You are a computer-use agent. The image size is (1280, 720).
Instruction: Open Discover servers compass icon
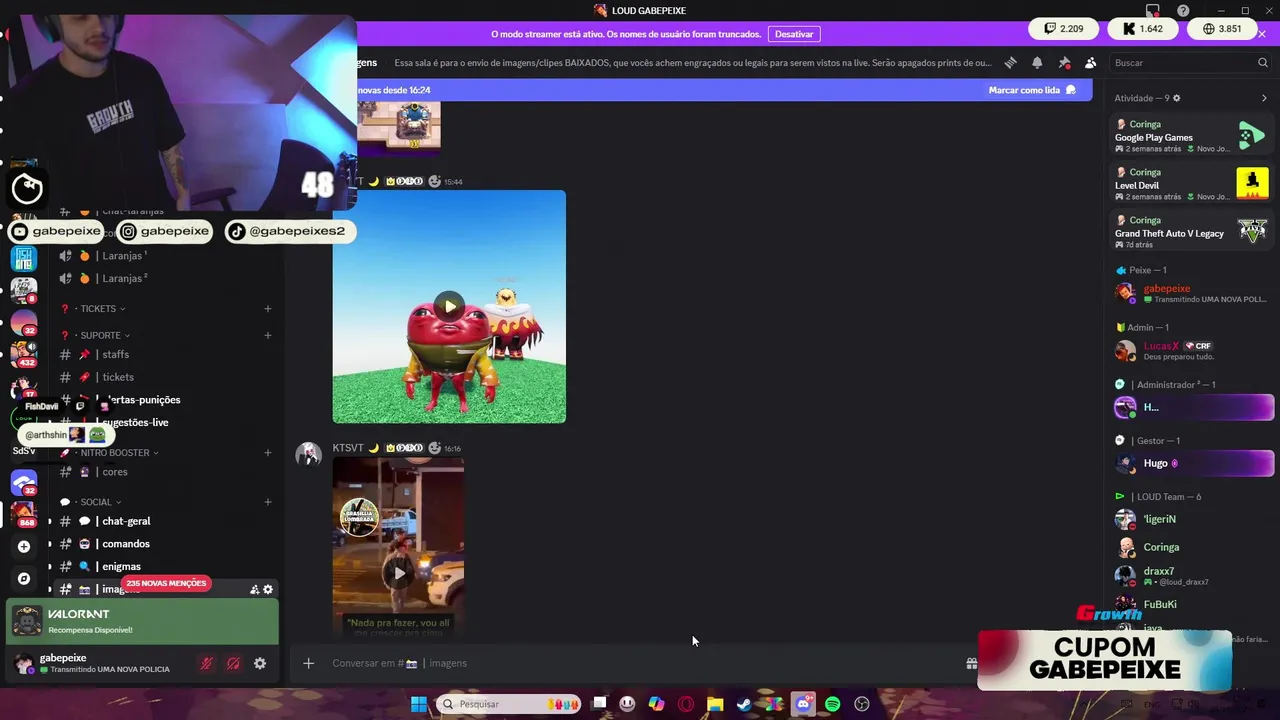point(24,578)
